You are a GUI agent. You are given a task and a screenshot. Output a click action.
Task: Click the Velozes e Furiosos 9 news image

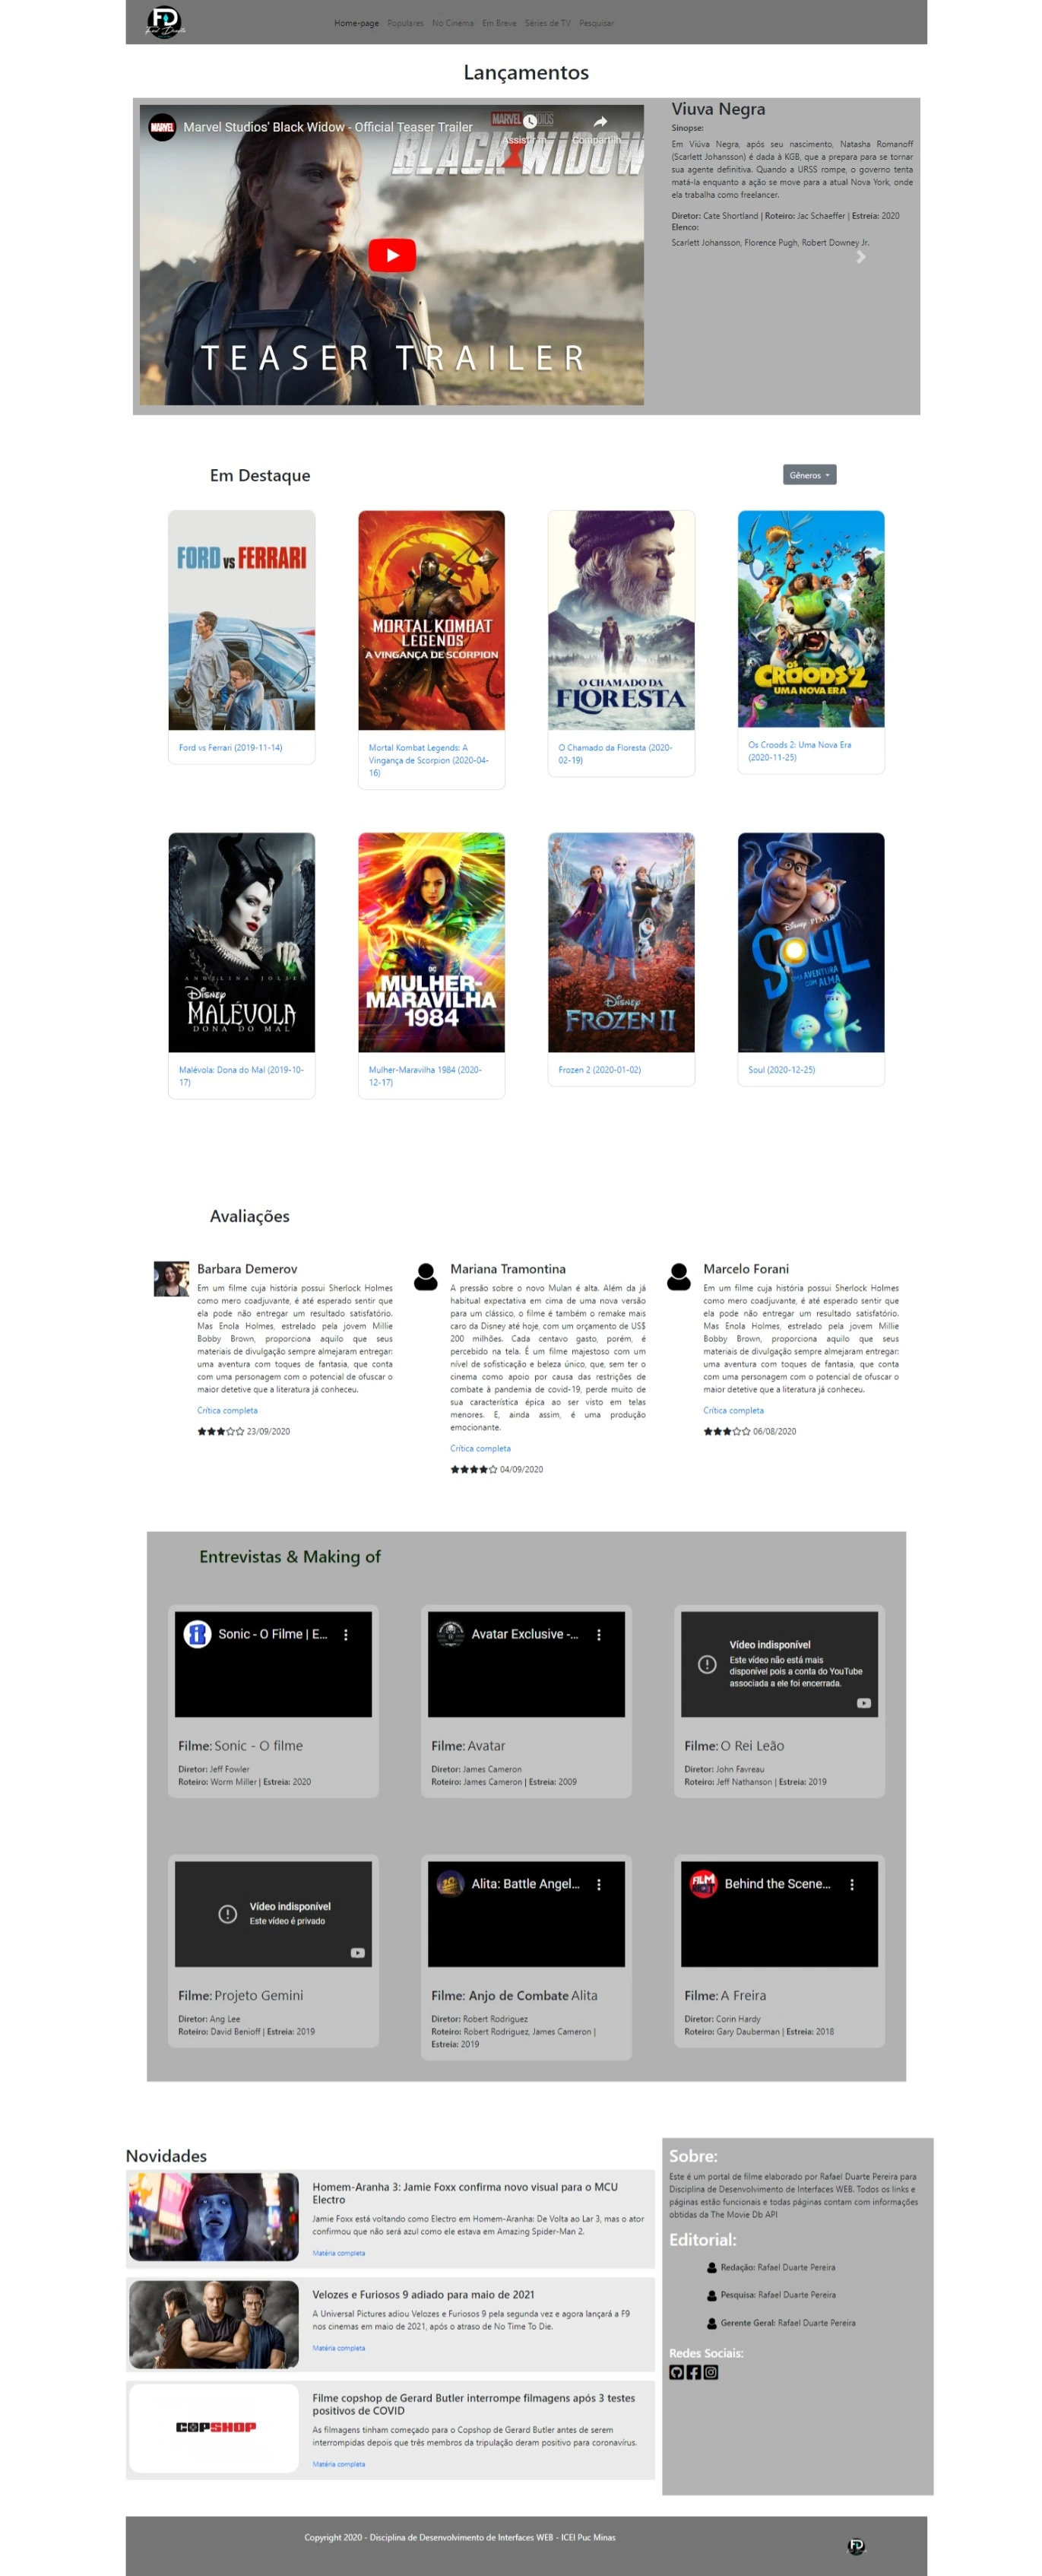click(214, 2325)
